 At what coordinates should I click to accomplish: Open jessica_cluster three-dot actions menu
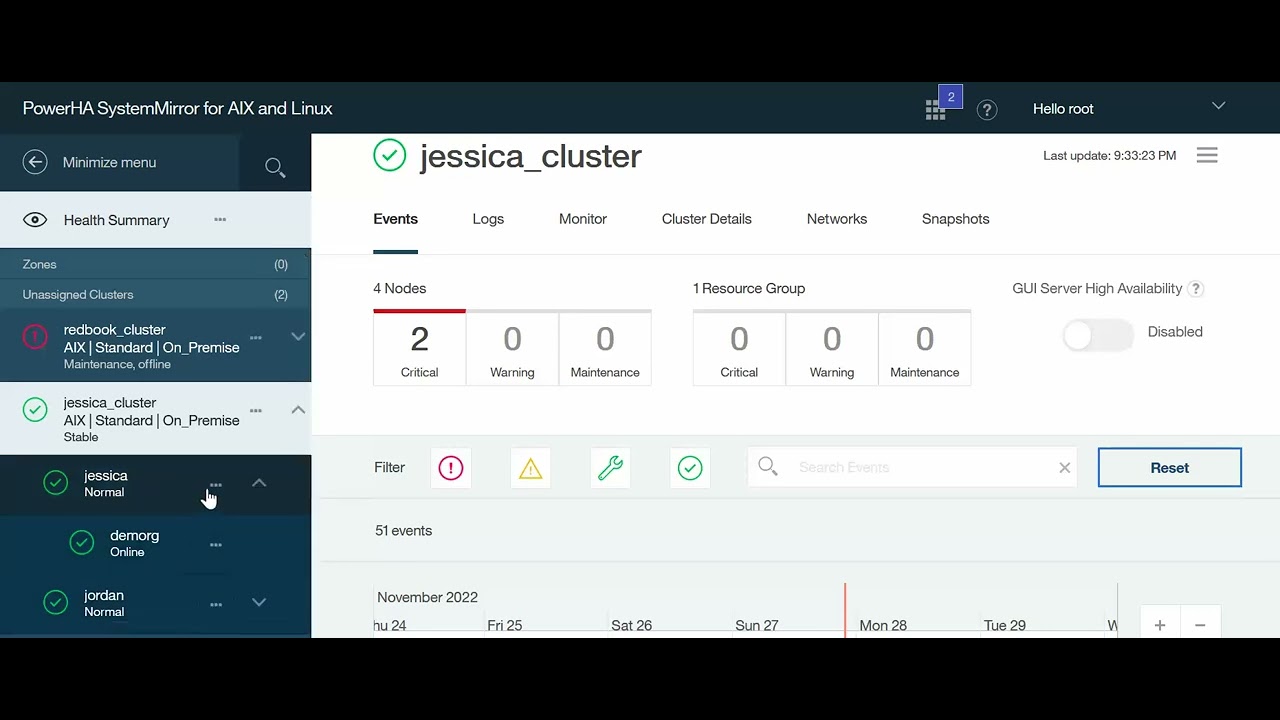[x=256, y=411]
